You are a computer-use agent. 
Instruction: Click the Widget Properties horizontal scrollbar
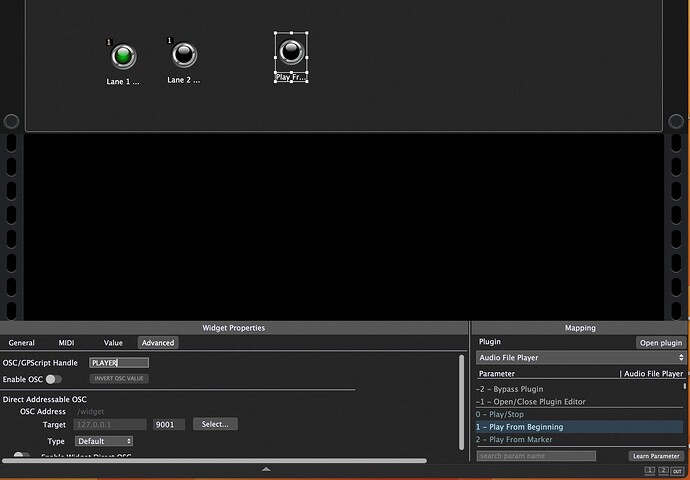(x=214, y=461)
